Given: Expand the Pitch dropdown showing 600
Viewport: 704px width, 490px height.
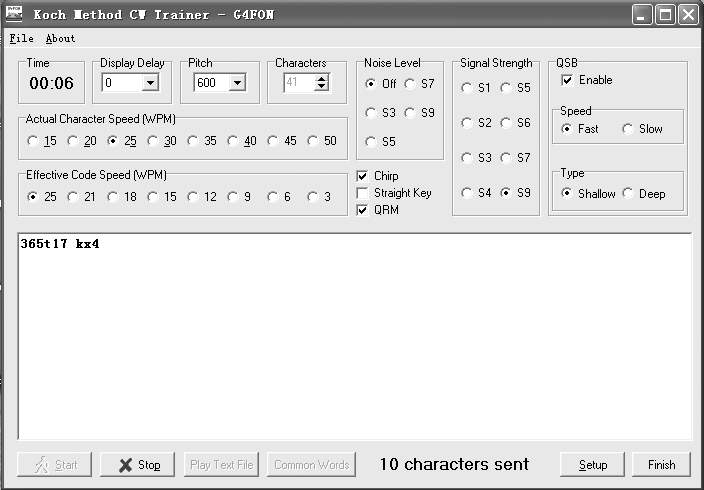Looking at the screenshot, I should pos(236,83).
